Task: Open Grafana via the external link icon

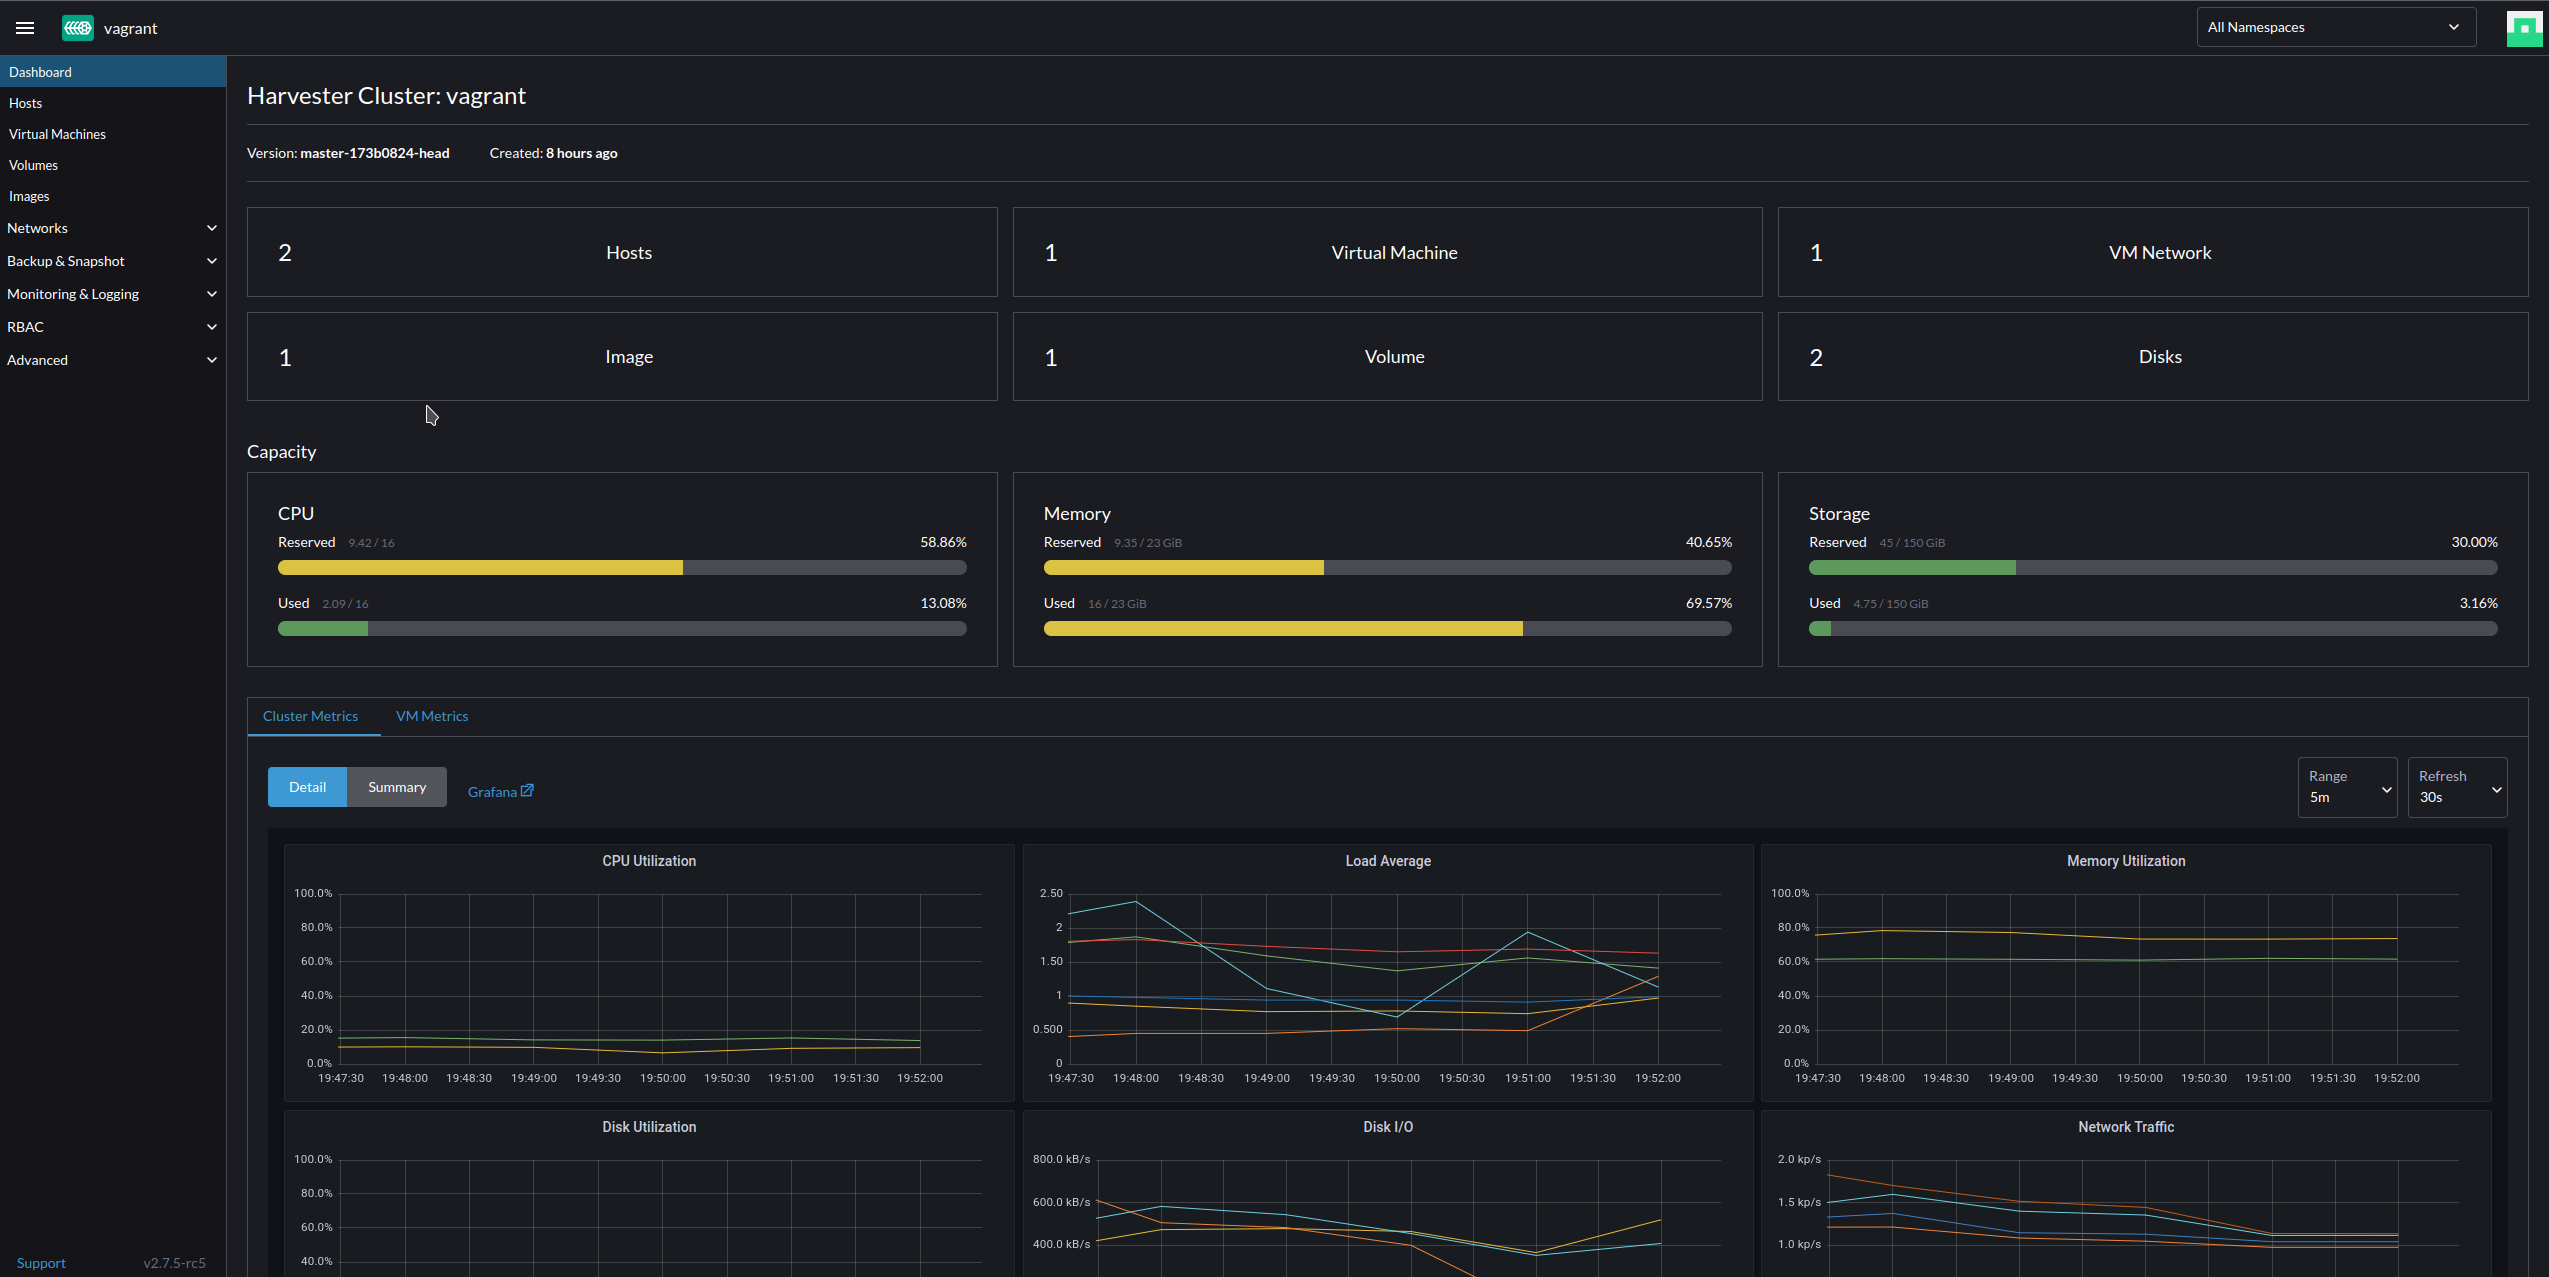Action: point(527,789)
